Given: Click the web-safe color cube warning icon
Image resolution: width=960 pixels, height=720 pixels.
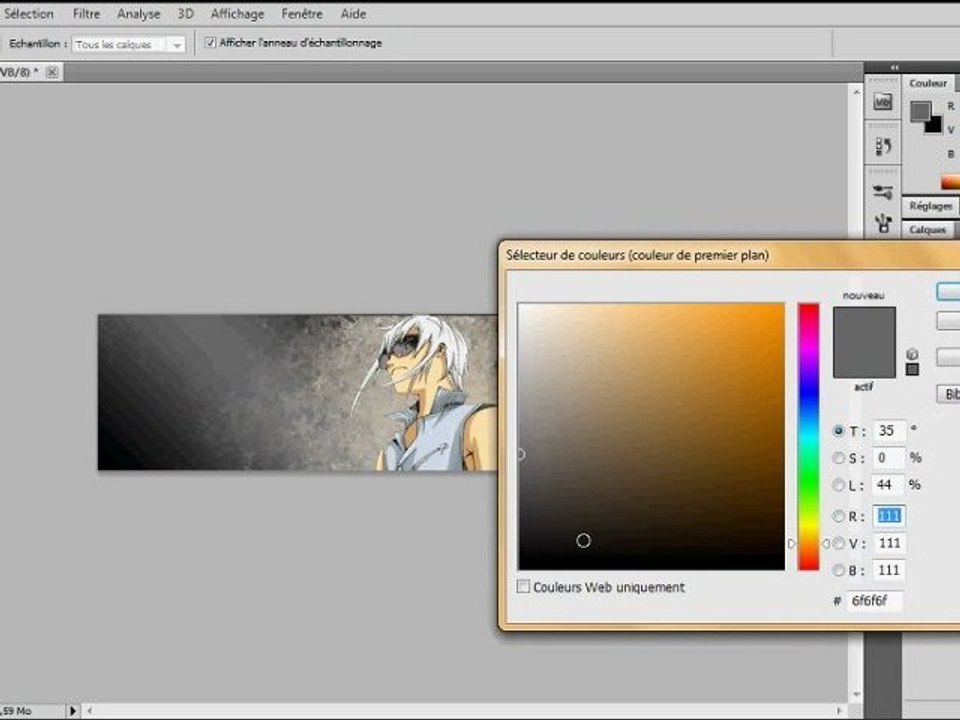Looking at the screenshot, I should pyautogui.click(x=912, y=354).
